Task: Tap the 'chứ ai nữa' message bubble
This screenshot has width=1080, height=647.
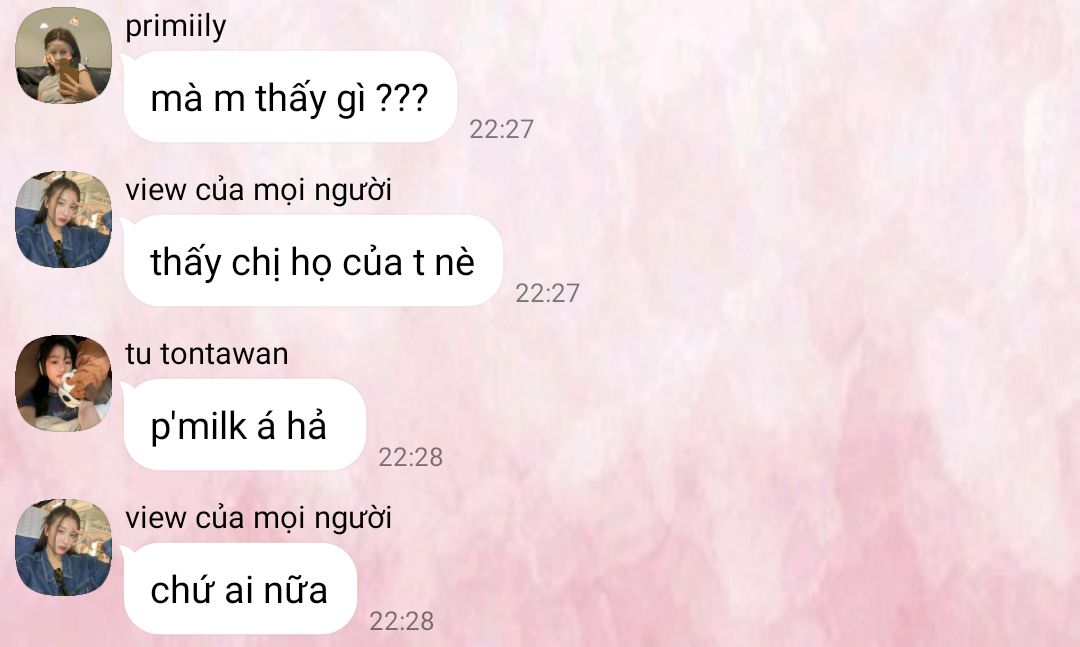Action: [x=240, y=589]
